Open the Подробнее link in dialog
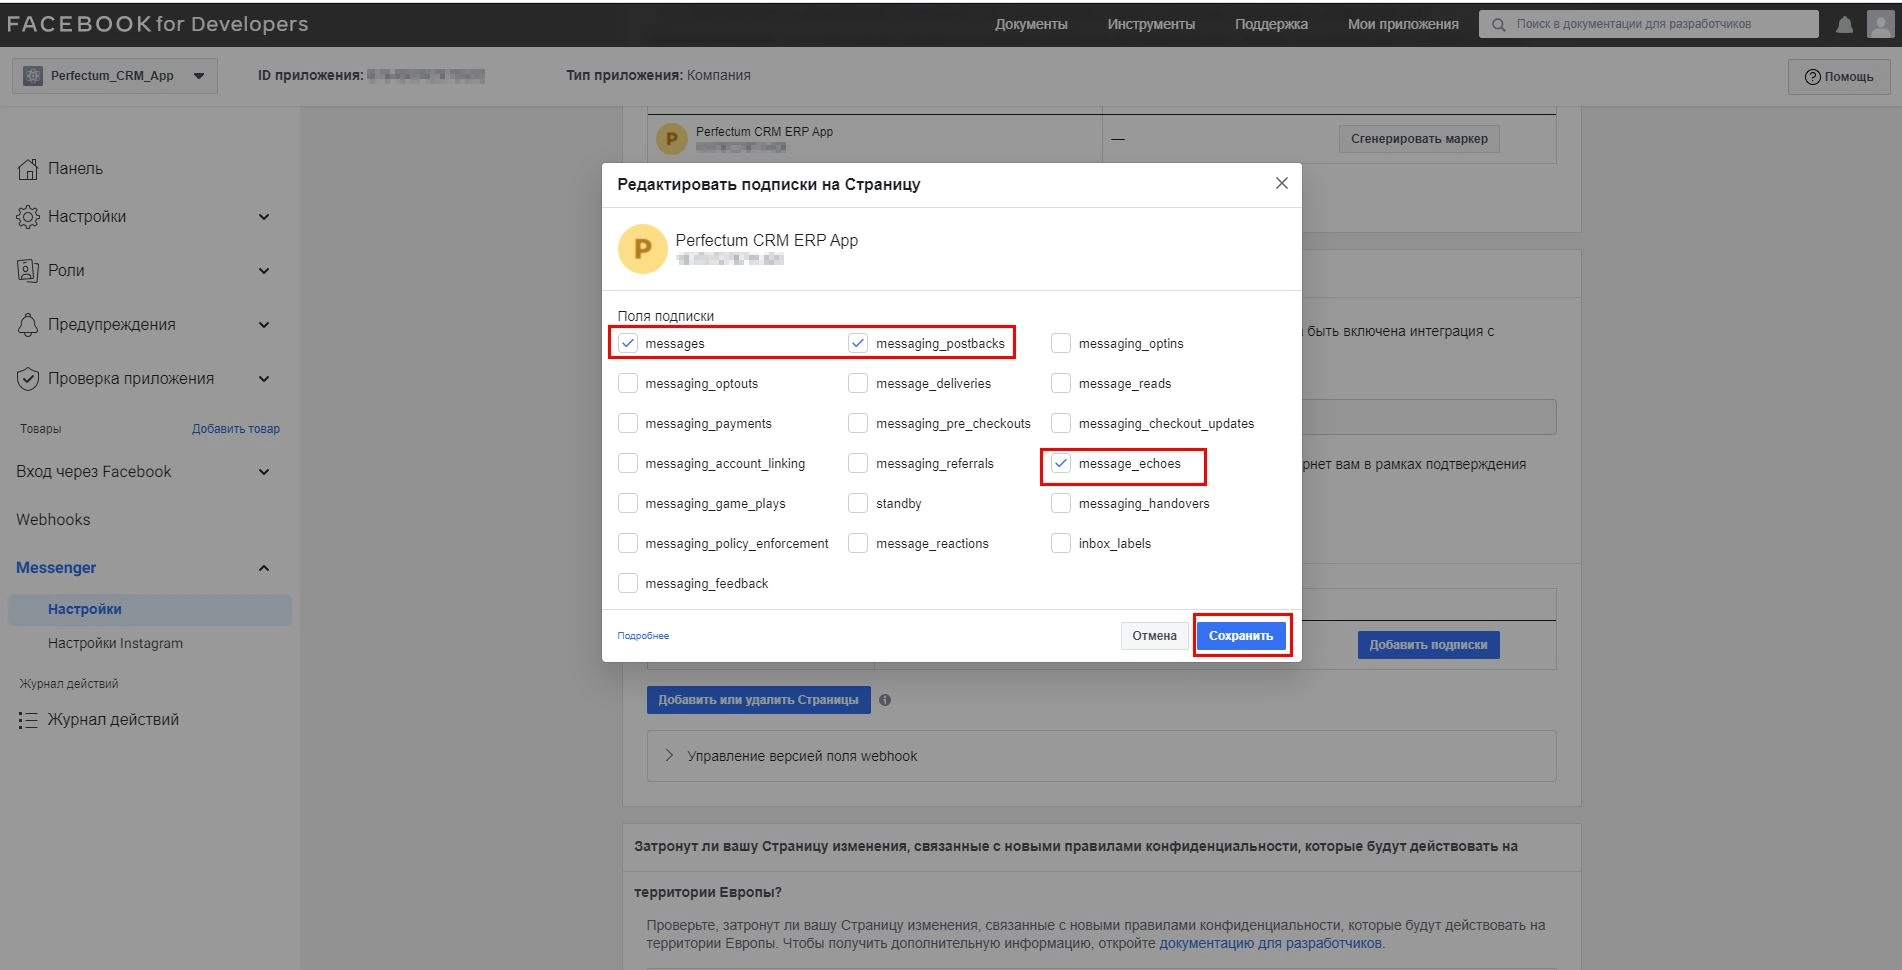 pos(643,636)
